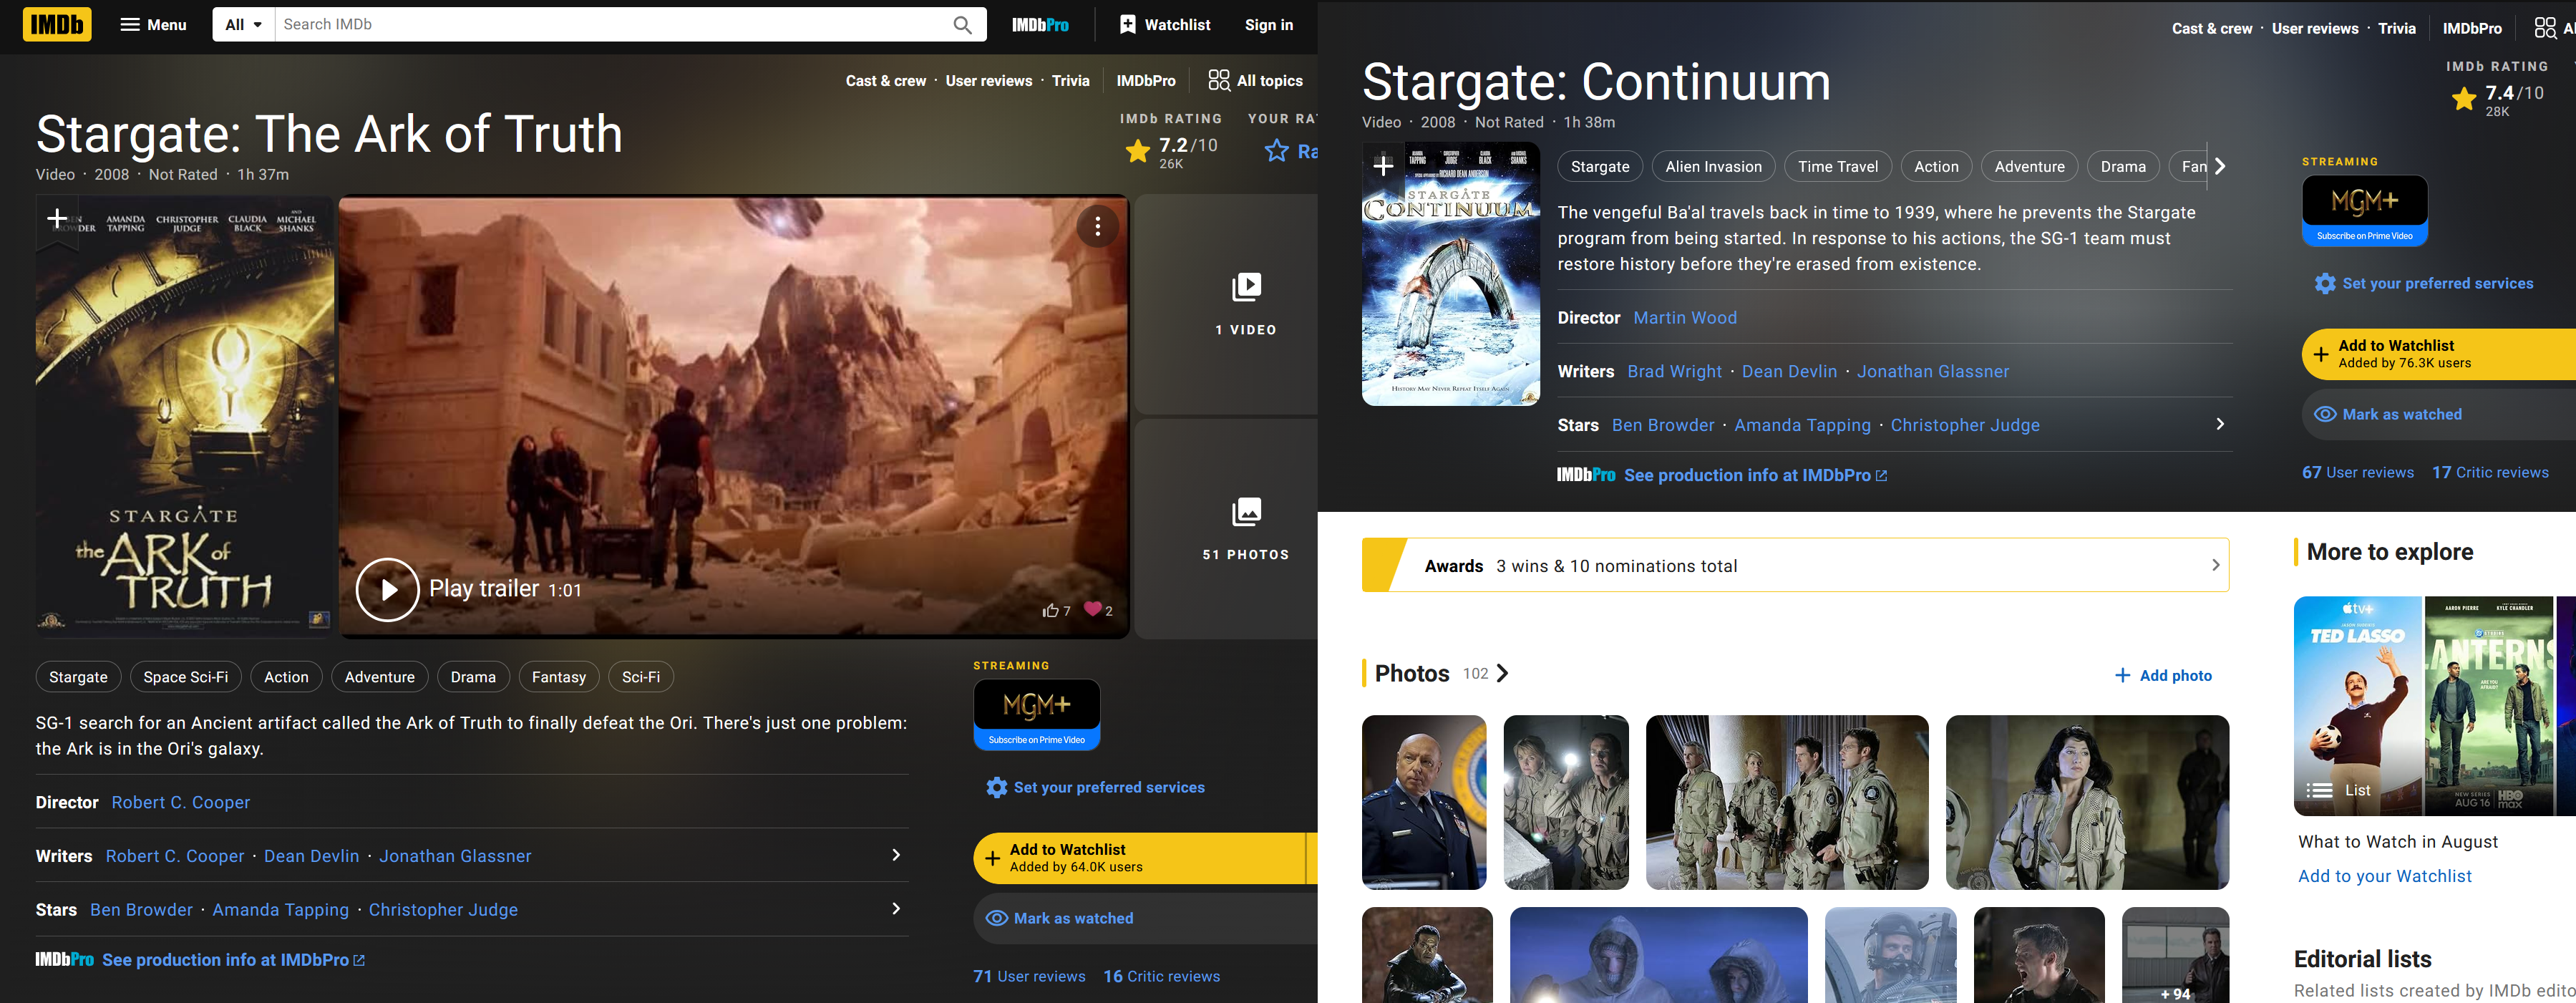This screenshot has width=2576, height=1003.
Task: Open MGM+ streaming option on Ark of Truth
Action: pos(1037,714)
